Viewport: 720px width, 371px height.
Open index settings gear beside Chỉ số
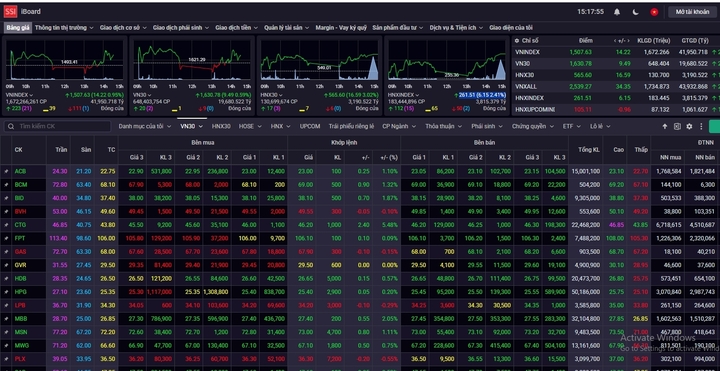[x=517, y=40]
